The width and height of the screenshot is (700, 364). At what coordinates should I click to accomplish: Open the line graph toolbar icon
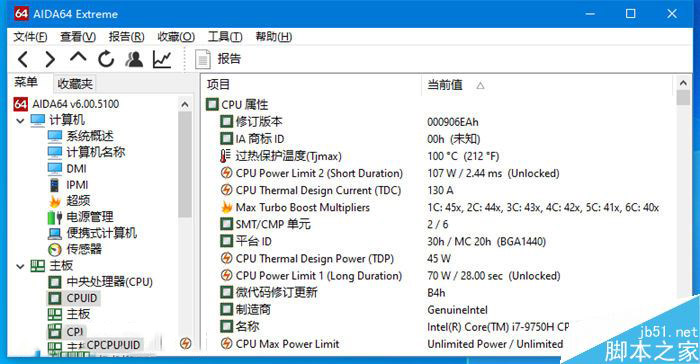[162, 59]
